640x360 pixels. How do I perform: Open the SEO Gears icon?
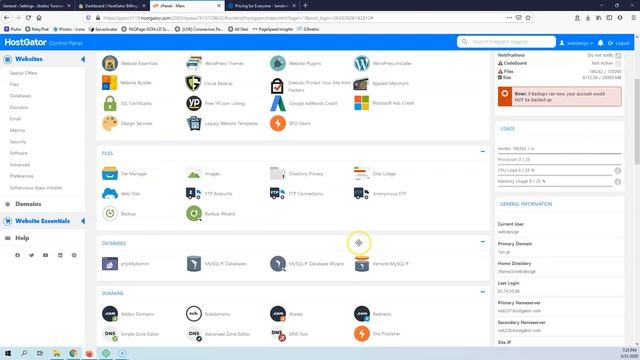point(278,123)
